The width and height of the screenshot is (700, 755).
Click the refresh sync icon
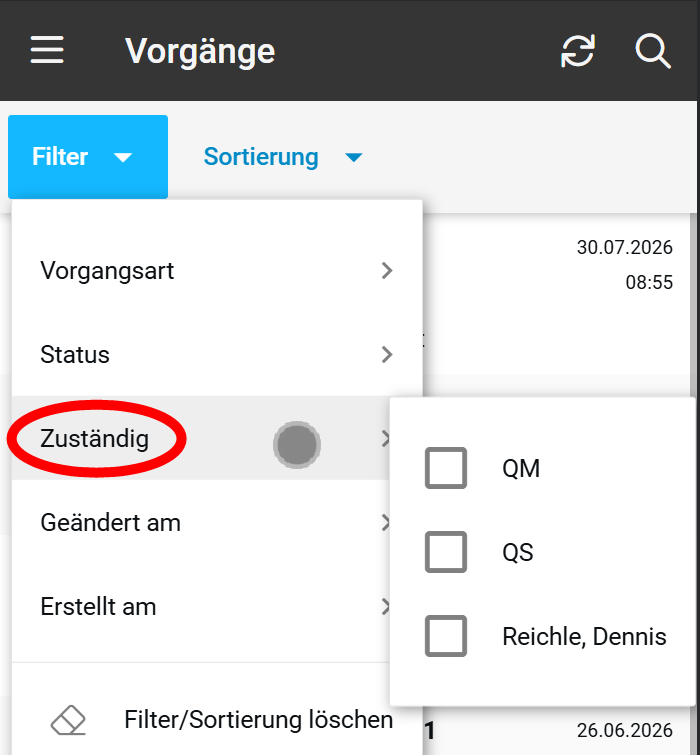(x=578, y=50)
